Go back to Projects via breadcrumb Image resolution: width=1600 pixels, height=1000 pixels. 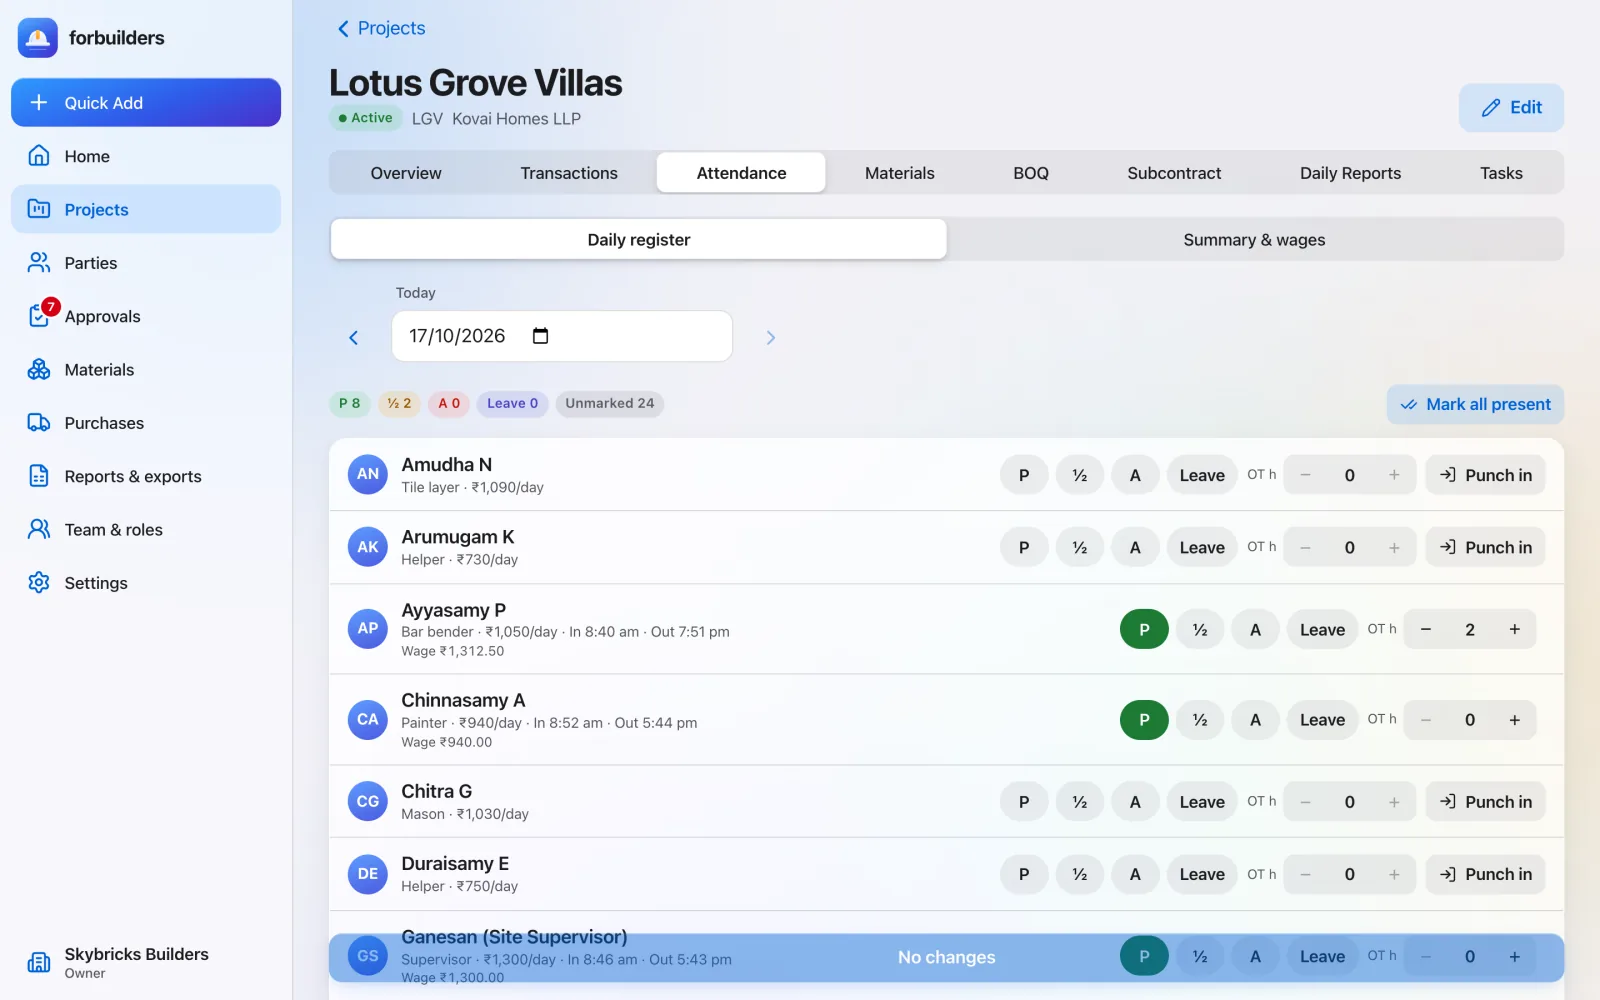click(381, 28)
